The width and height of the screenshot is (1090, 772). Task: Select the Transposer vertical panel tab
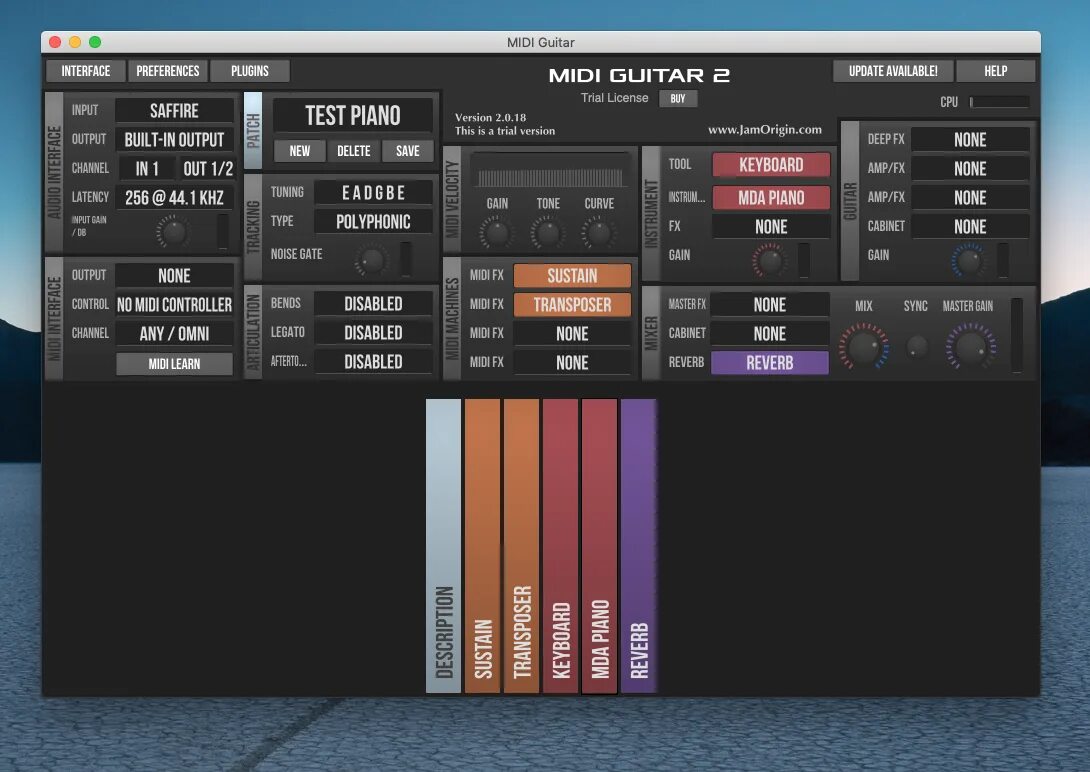(521, 545)
